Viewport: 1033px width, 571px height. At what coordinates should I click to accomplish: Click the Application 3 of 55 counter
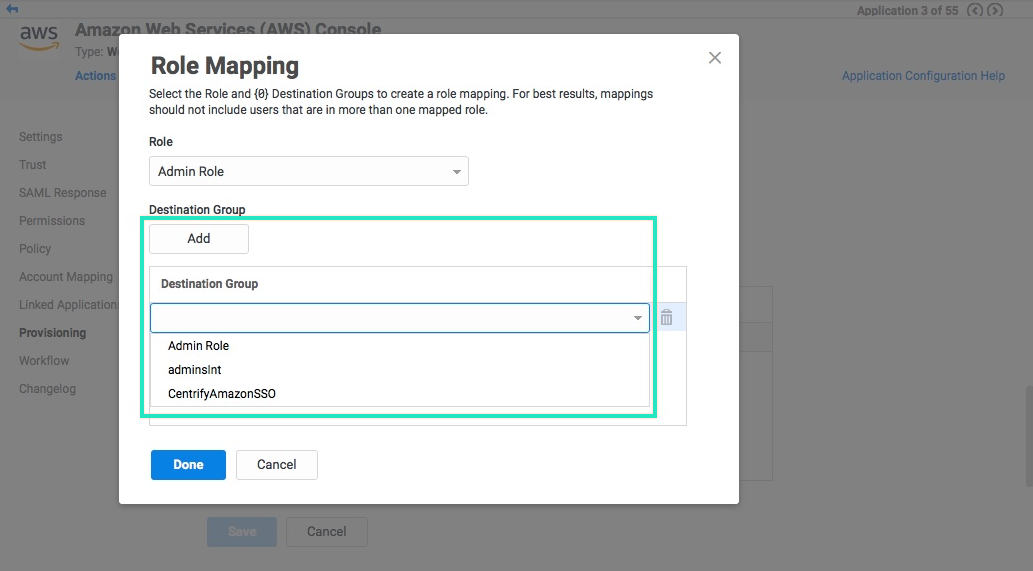pyautogui.click(x=908, y=11)
